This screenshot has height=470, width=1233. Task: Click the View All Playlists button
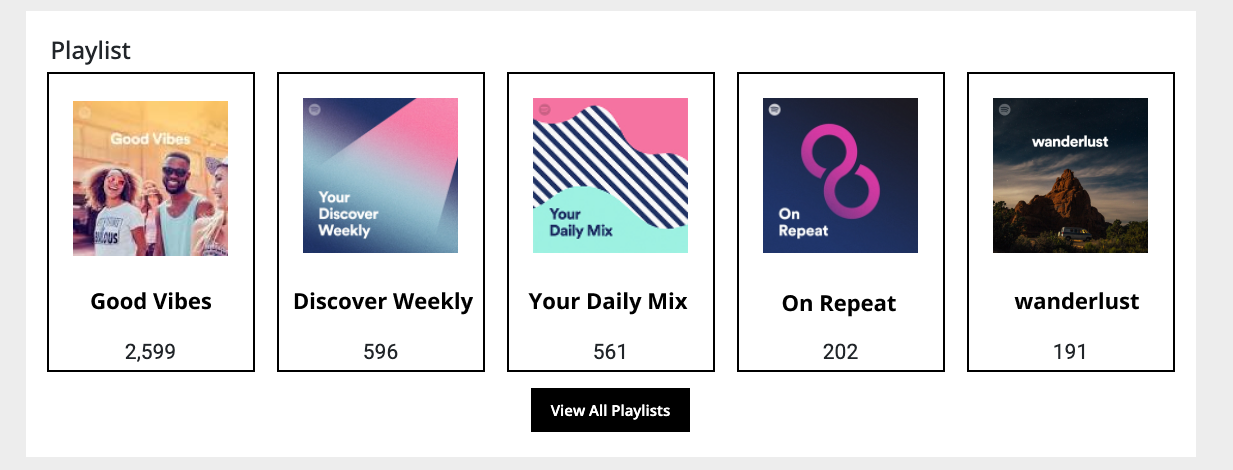(x=610, y=410)
